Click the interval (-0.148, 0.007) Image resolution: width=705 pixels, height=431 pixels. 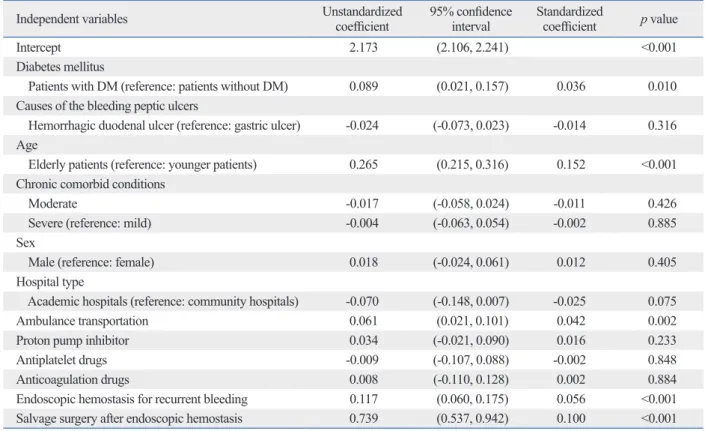pos(471,302)
